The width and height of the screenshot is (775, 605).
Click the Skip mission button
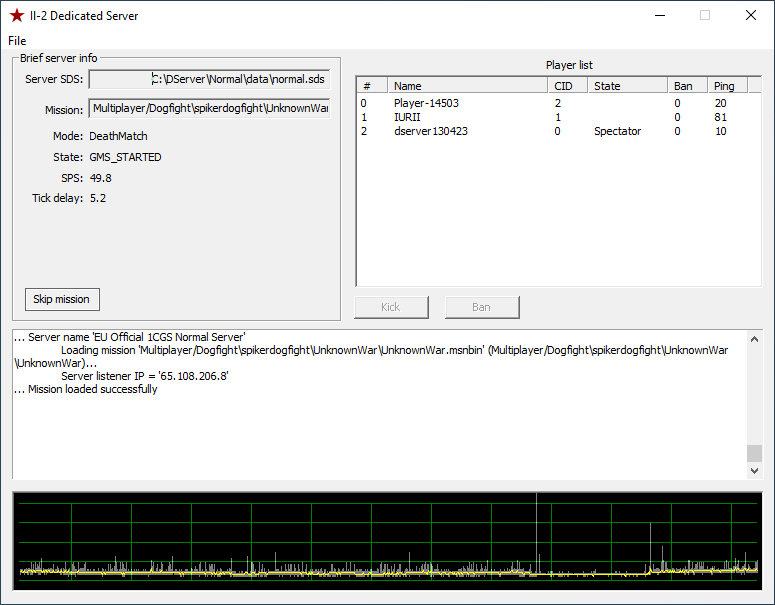(x=62, y=300)
